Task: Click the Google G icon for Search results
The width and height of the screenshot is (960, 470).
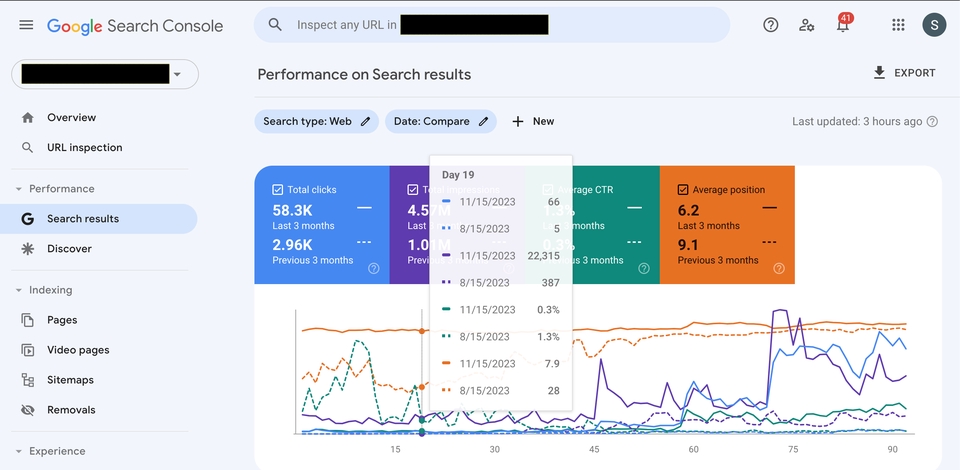Action: [28, 219]
